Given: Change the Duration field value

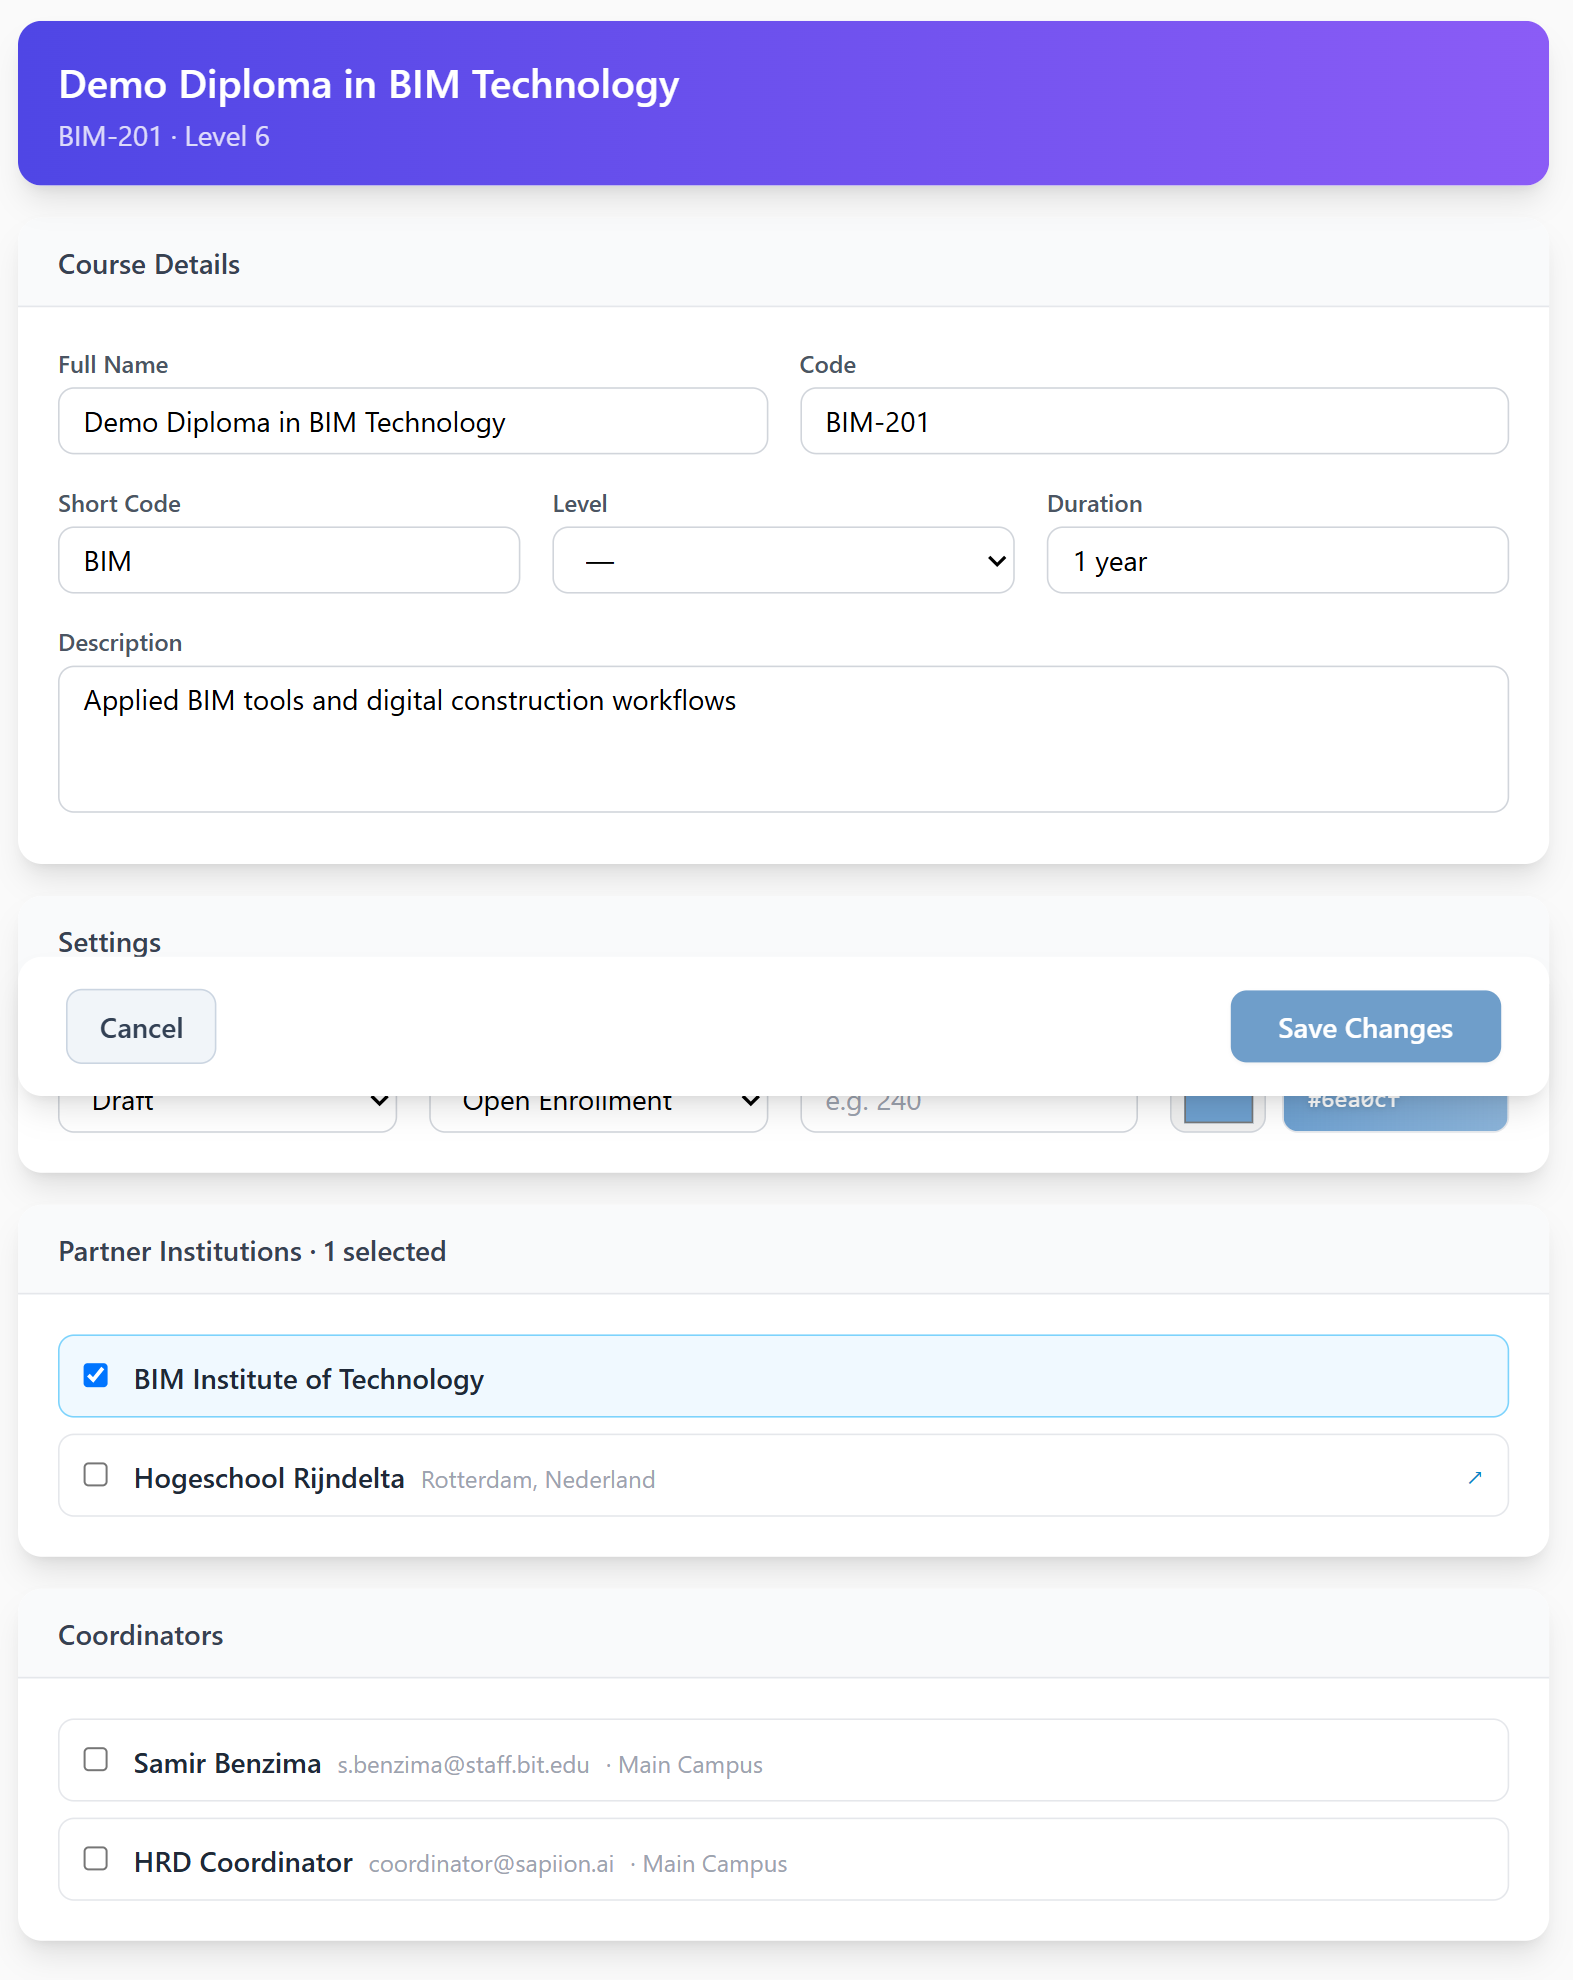Looking at the screenshot, I should 1277,560.
